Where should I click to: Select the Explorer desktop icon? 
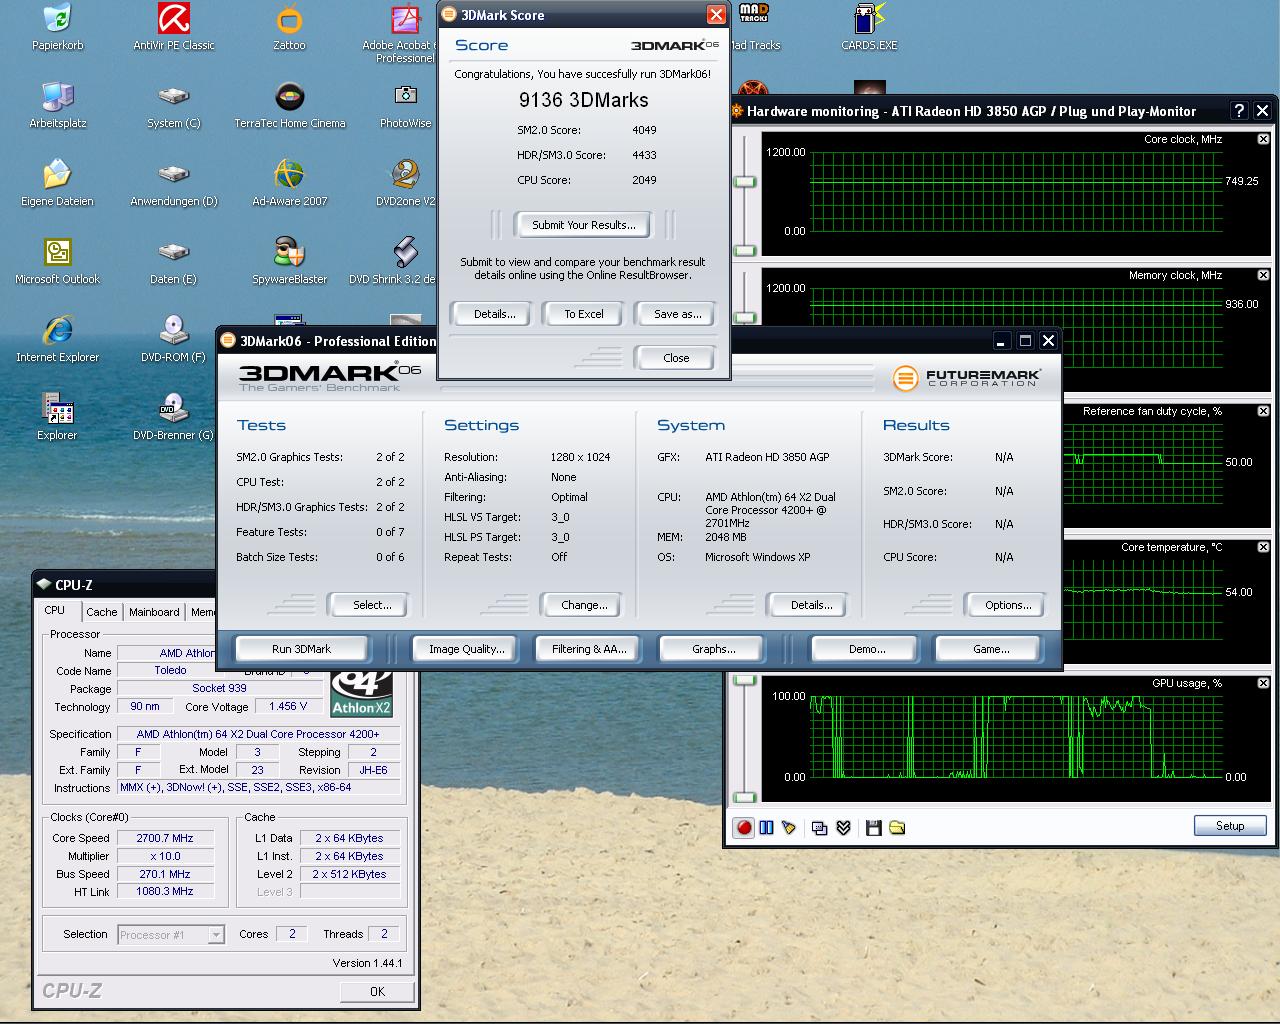[x=57, y=417]
